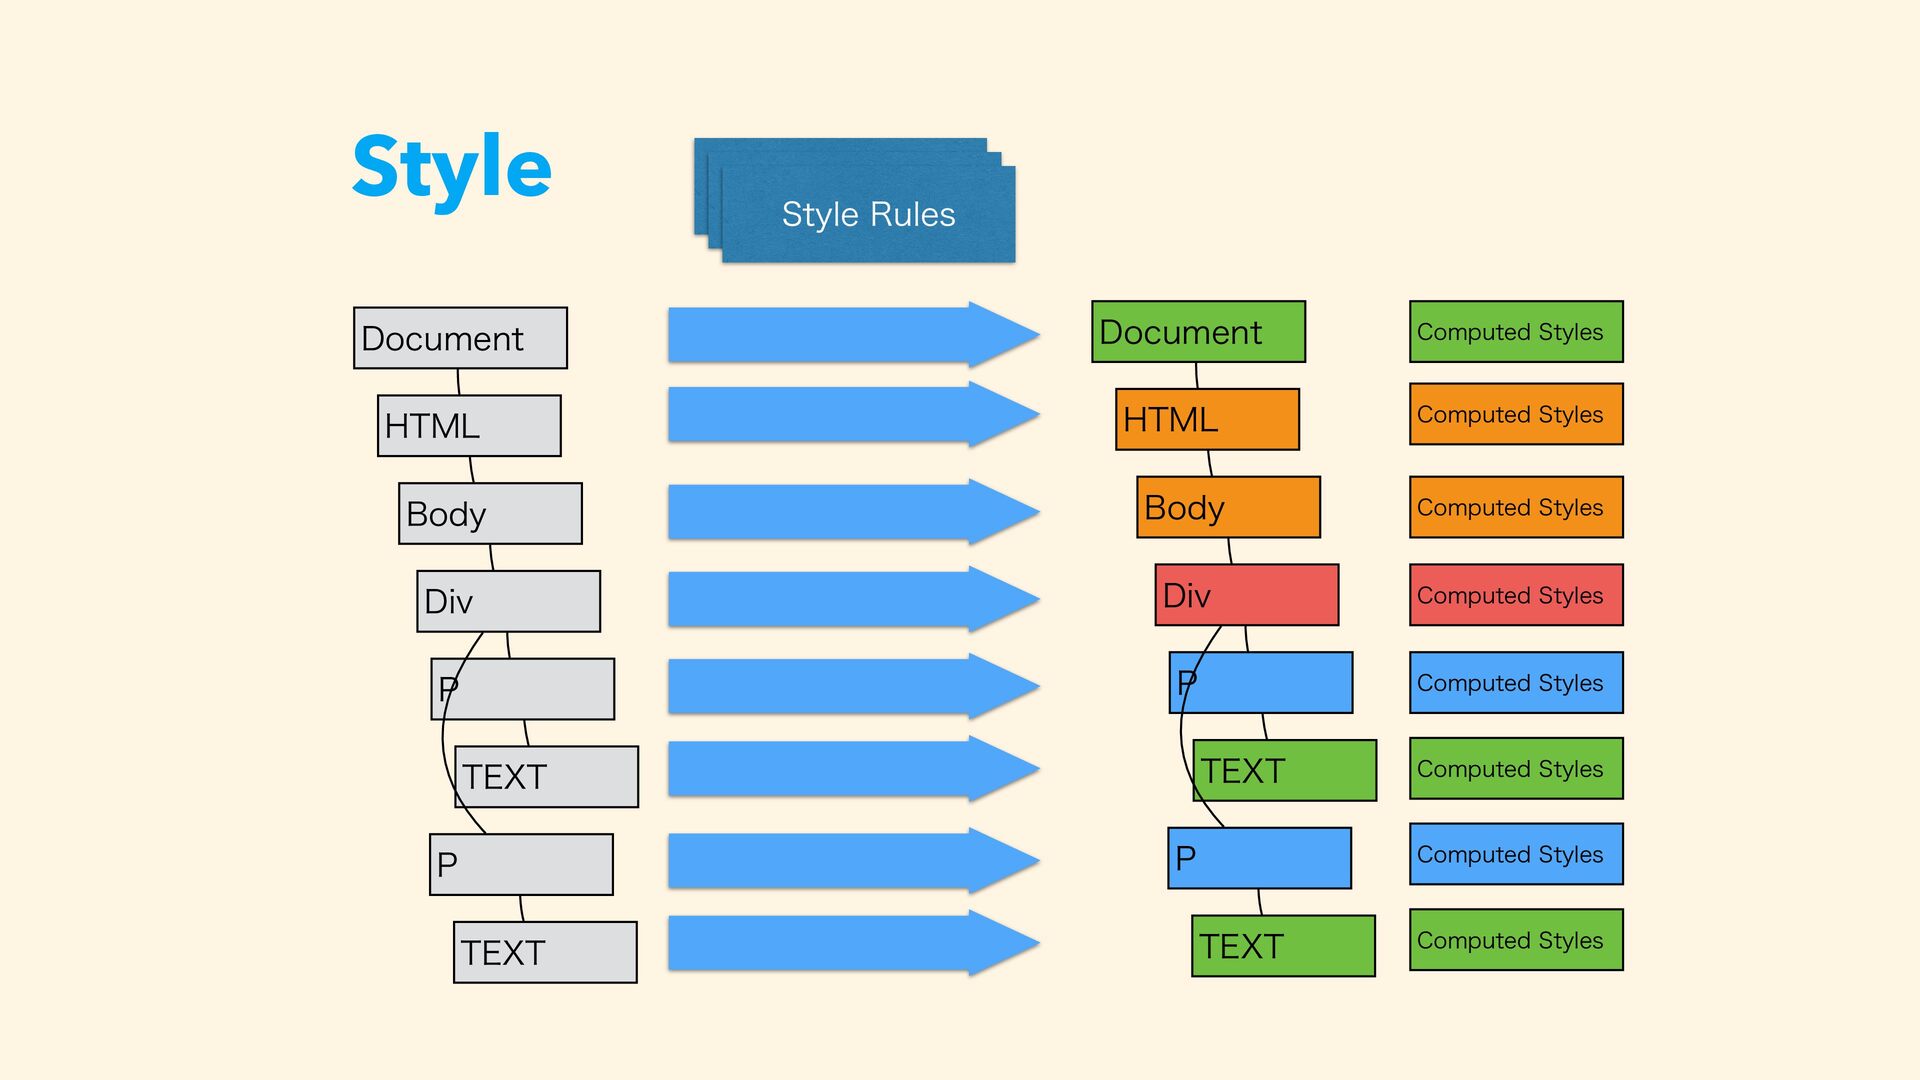1920x1080 pixels.
Task: Select the green Document node box
Action: pyautogui.click(x=1199, y=332)
